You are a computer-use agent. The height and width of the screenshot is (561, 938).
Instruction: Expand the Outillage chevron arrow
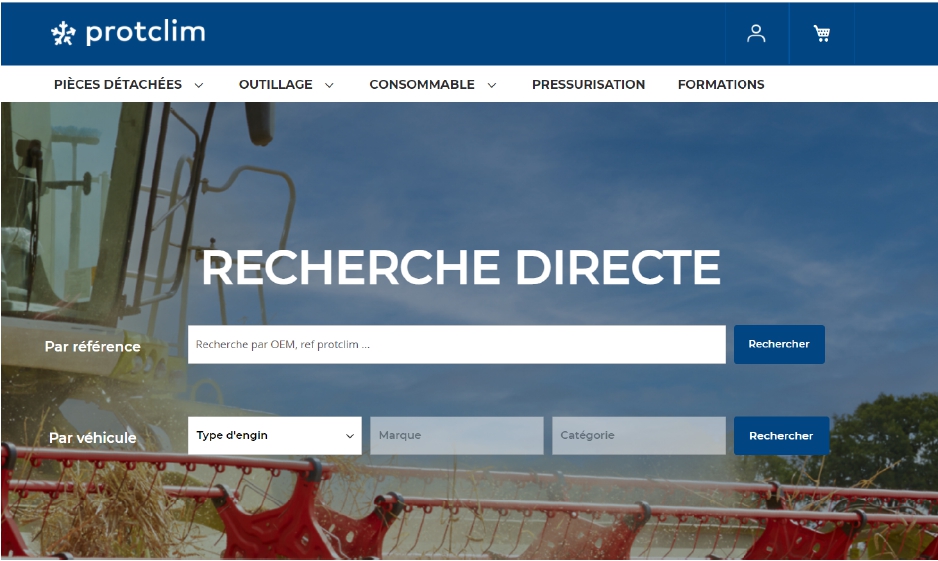(x=329, y=85)
